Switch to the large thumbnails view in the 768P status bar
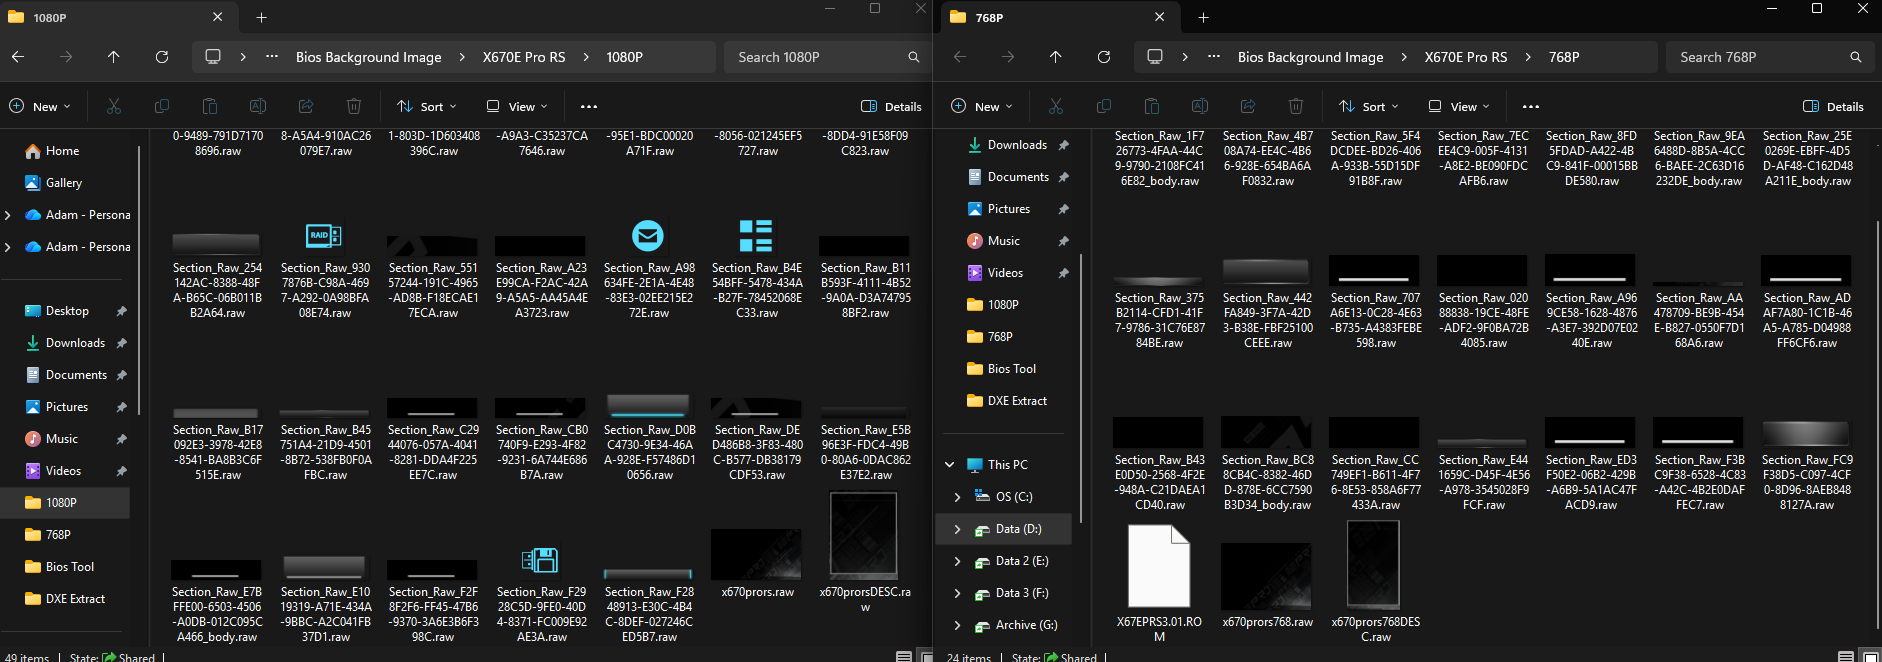Screen dimensions: 1882x662 click(x=1870, y=657)
